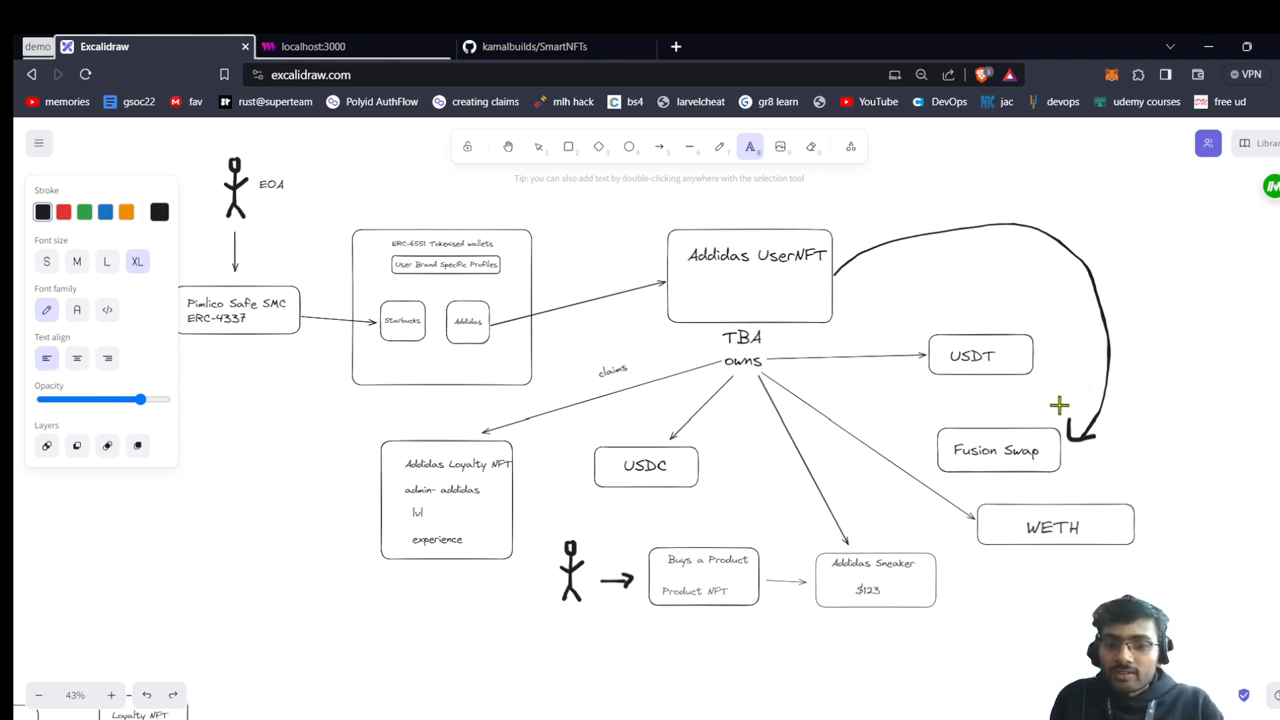
Task: Open a new browser tab
Action: [x=676, y=46]
